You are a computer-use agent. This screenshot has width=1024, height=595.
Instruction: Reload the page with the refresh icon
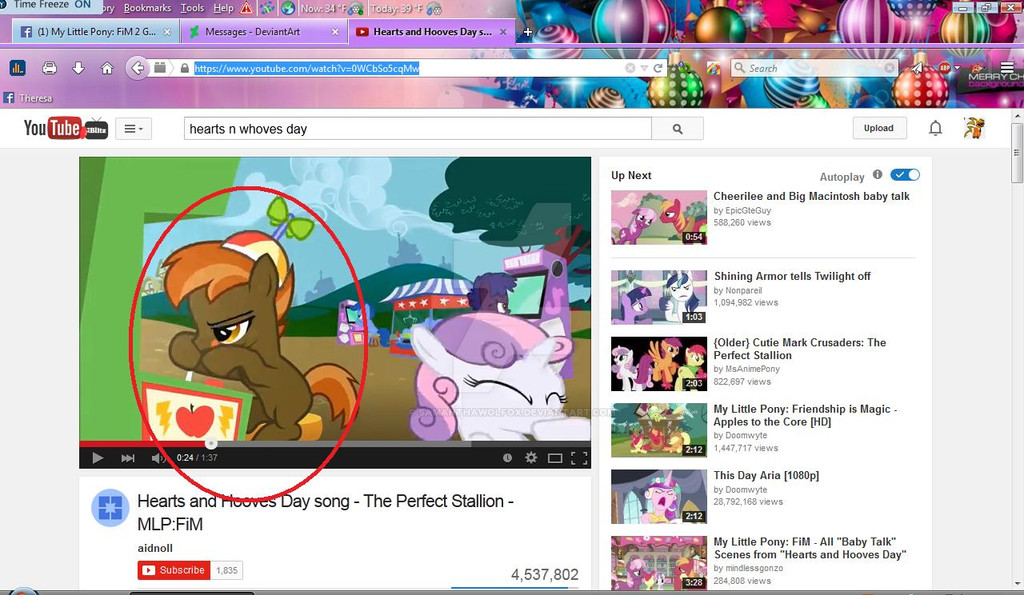click(658, 68)
